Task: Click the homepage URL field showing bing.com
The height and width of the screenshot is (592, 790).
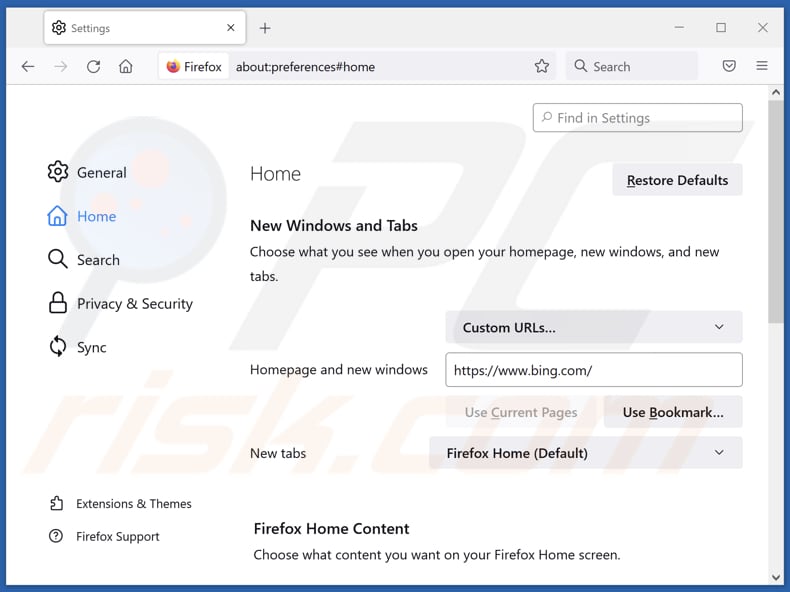Action: (593, 370)
